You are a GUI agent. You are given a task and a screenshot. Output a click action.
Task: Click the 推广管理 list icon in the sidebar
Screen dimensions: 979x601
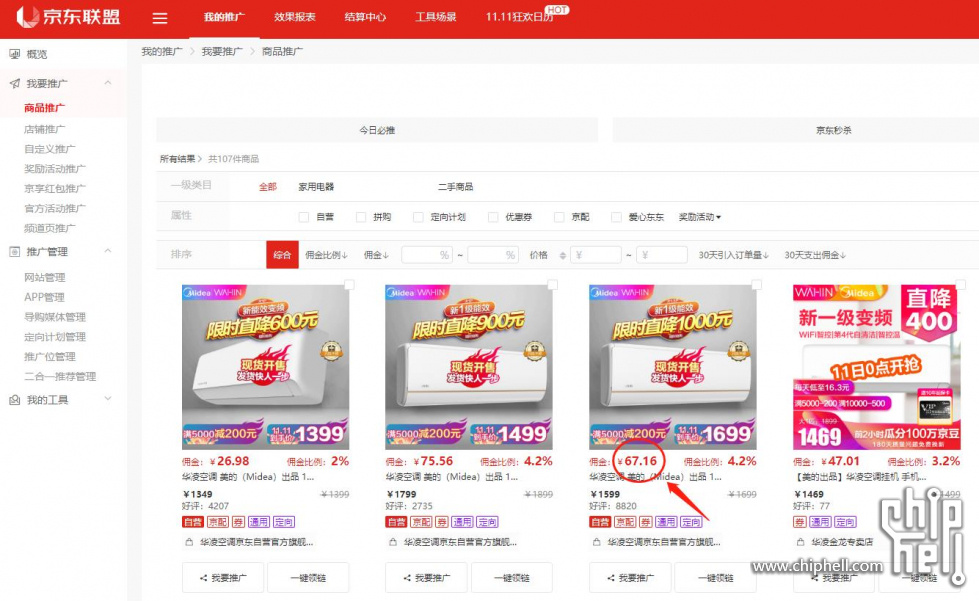[14, 252]
